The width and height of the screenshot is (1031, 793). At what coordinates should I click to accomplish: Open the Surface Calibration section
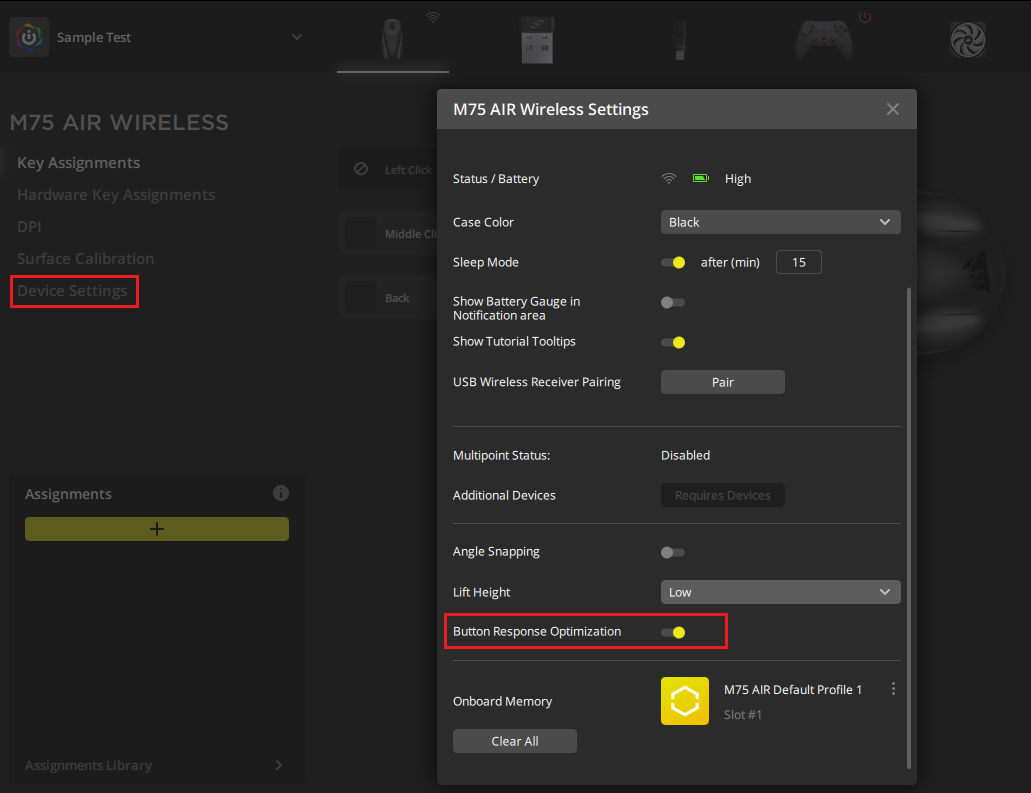(85, 258)
